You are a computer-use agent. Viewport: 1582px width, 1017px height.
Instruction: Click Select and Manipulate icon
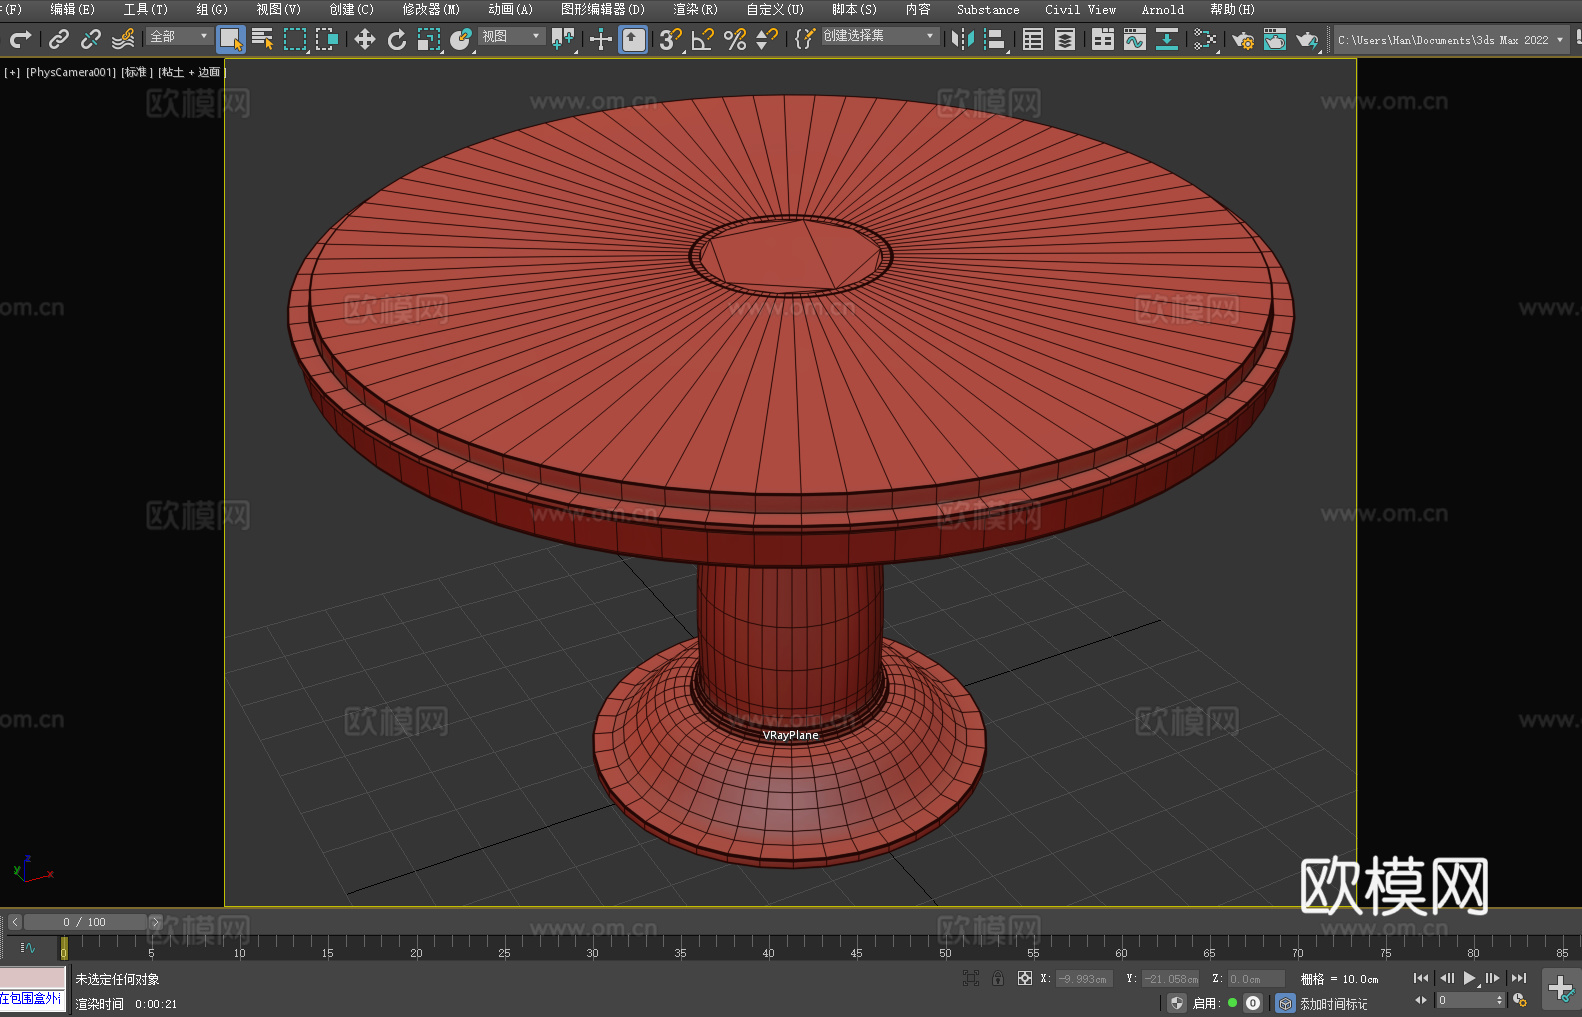pos(601,39)
